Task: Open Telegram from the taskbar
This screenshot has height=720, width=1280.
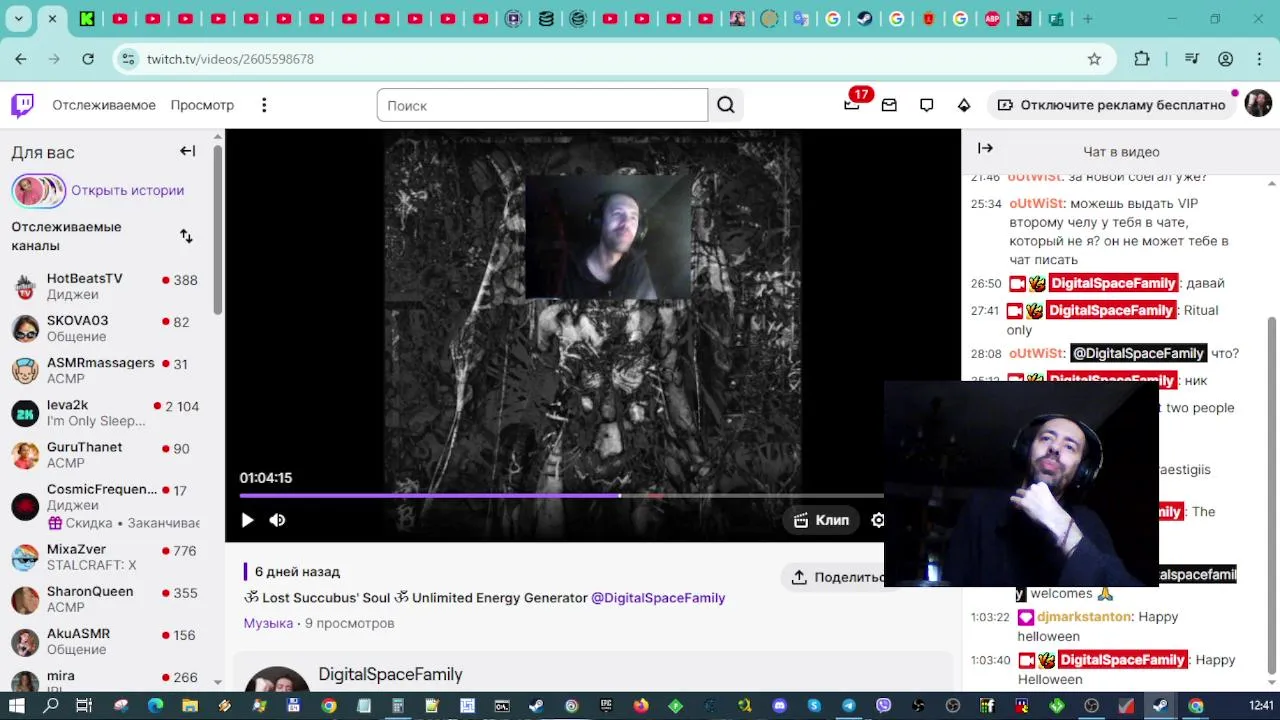Action: (849, 706)
